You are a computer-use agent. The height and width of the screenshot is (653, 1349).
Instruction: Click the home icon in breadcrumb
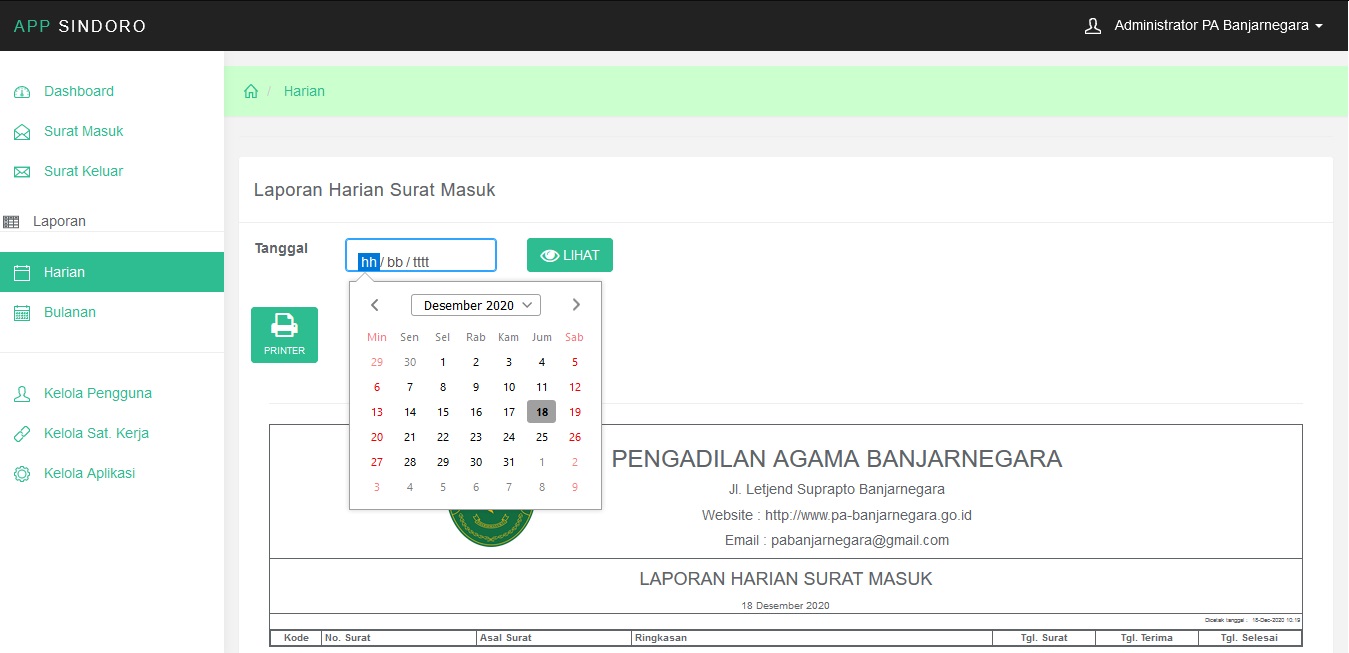pyautogui.click(x=251, y=91)
